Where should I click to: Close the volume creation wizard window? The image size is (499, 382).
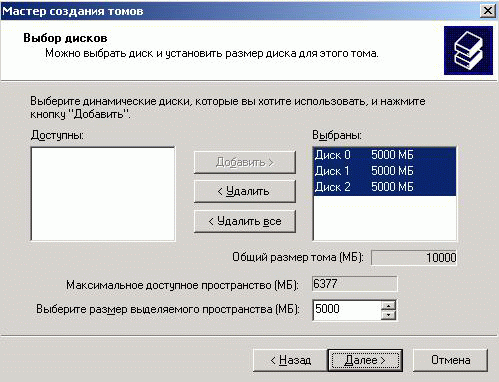tap(487, 11)
